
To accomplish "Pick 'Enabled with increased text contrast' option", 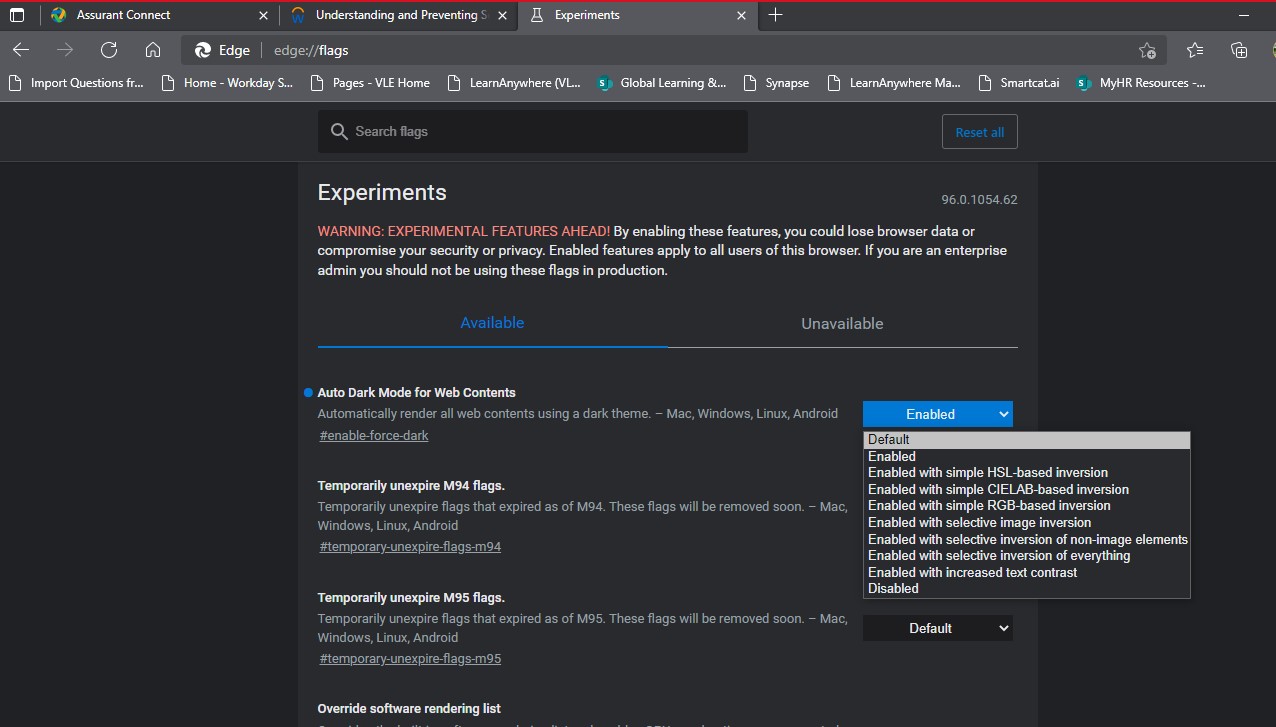I will (x=972, y=572).
